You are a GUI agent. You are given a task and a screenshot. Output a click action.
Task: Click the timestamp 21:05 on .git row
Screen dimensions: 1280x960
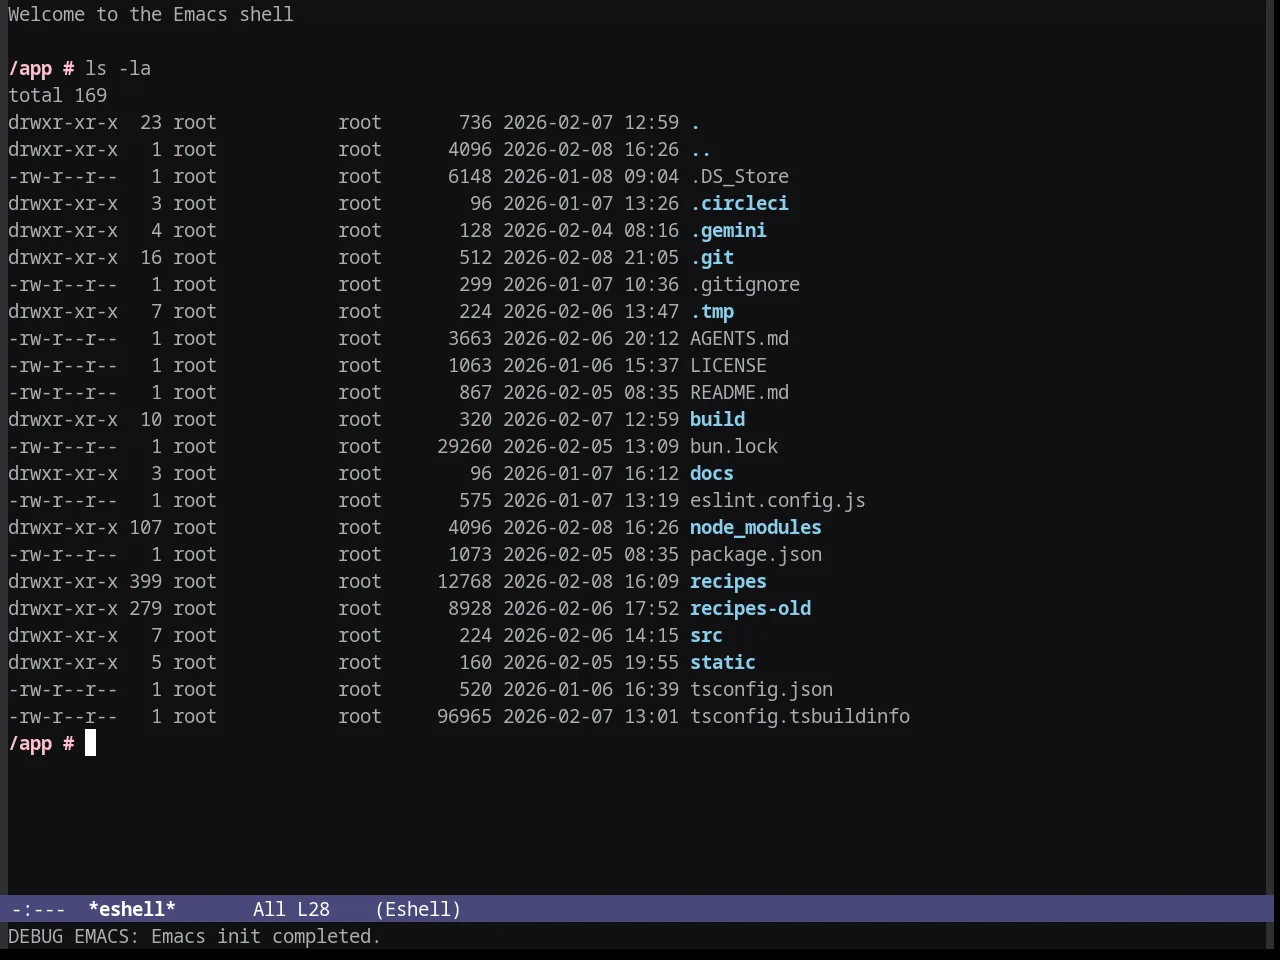[651, 257]
